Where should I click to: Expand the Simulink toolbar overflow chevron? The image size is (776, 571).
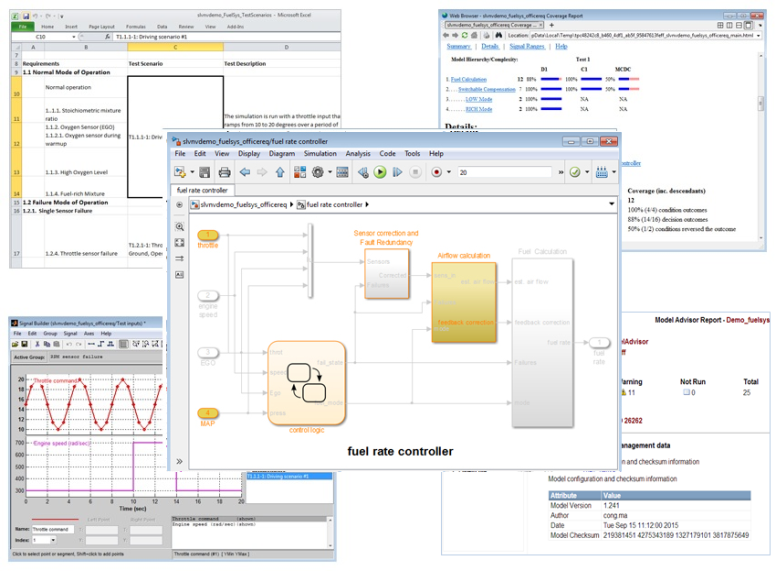point(561,172)
